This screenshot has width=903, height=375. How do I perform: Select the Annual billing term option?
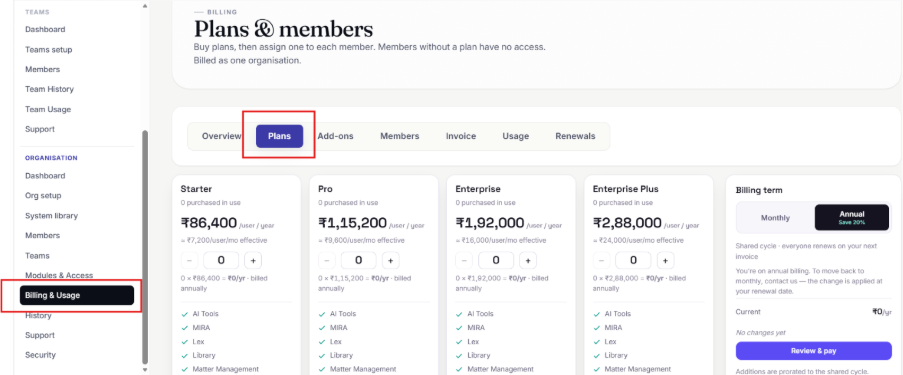852,218
